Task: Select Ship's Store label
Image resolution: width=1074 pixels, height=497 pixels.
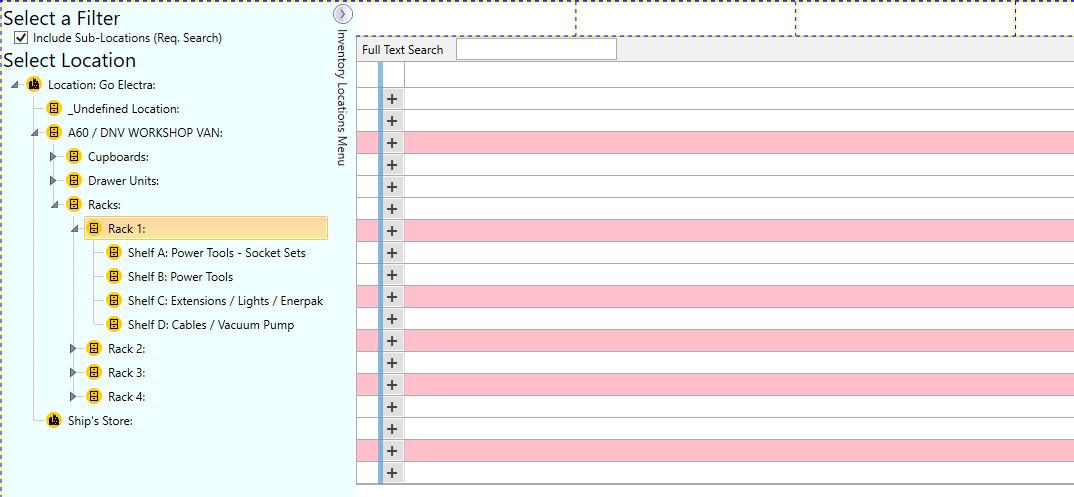Action: 101,420
